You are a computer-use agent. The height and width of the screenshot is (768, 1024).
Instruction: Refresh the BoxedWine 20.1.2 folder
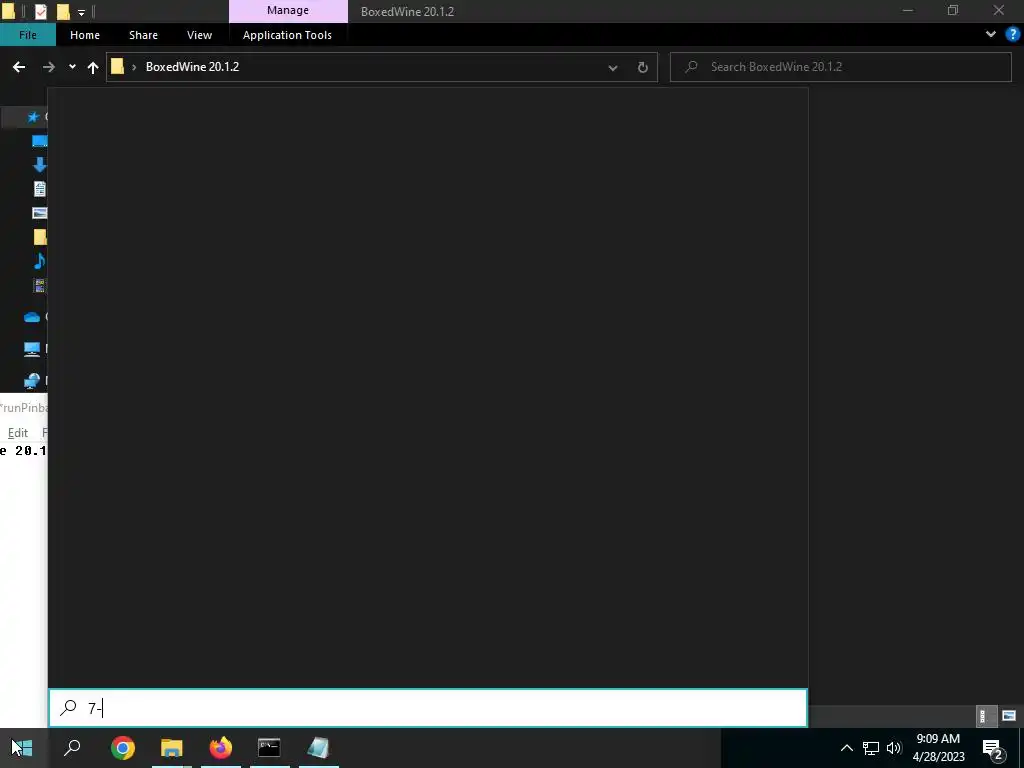643,67
